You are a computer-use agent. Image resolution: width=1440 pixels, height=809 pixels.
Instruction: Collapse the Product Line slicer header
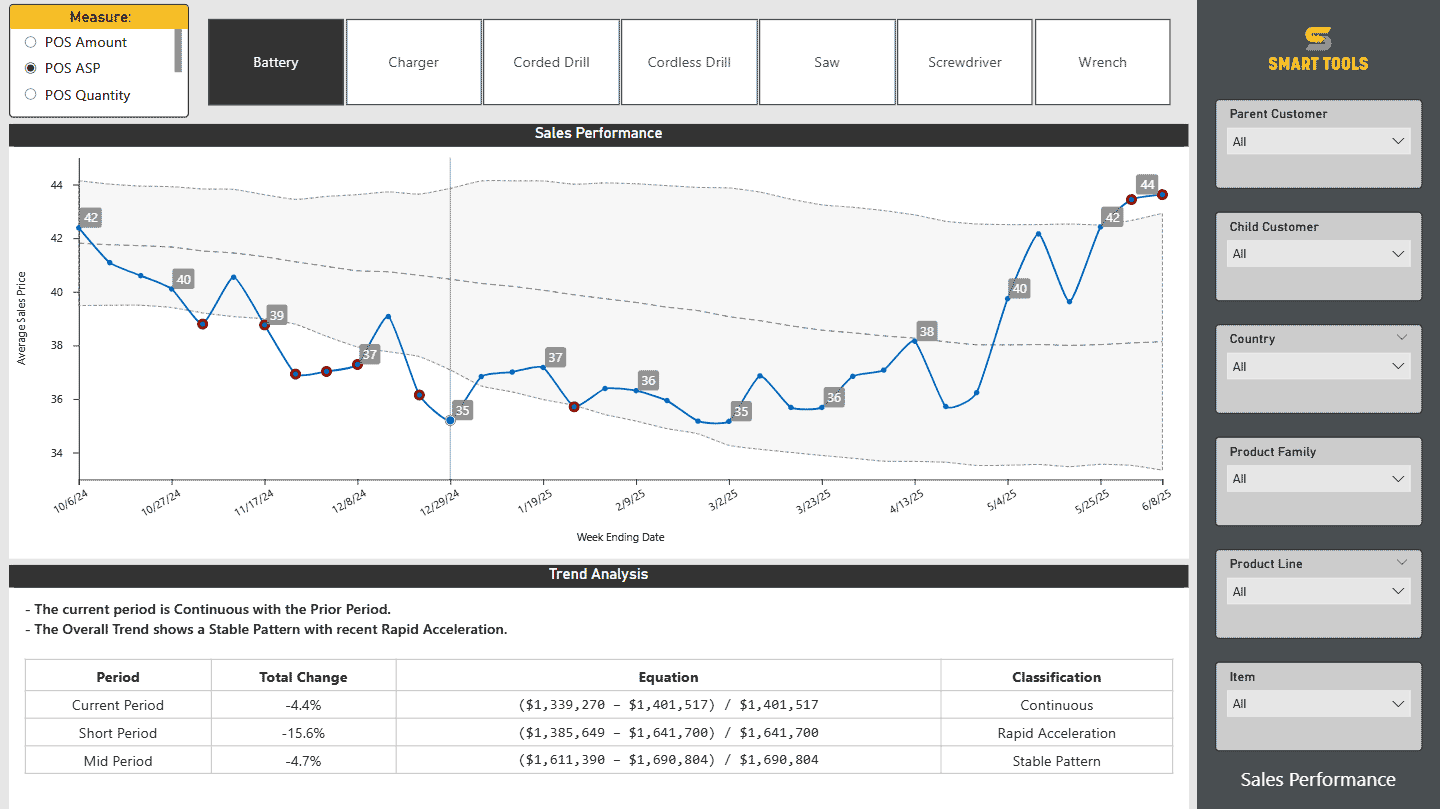(1404, 562)
